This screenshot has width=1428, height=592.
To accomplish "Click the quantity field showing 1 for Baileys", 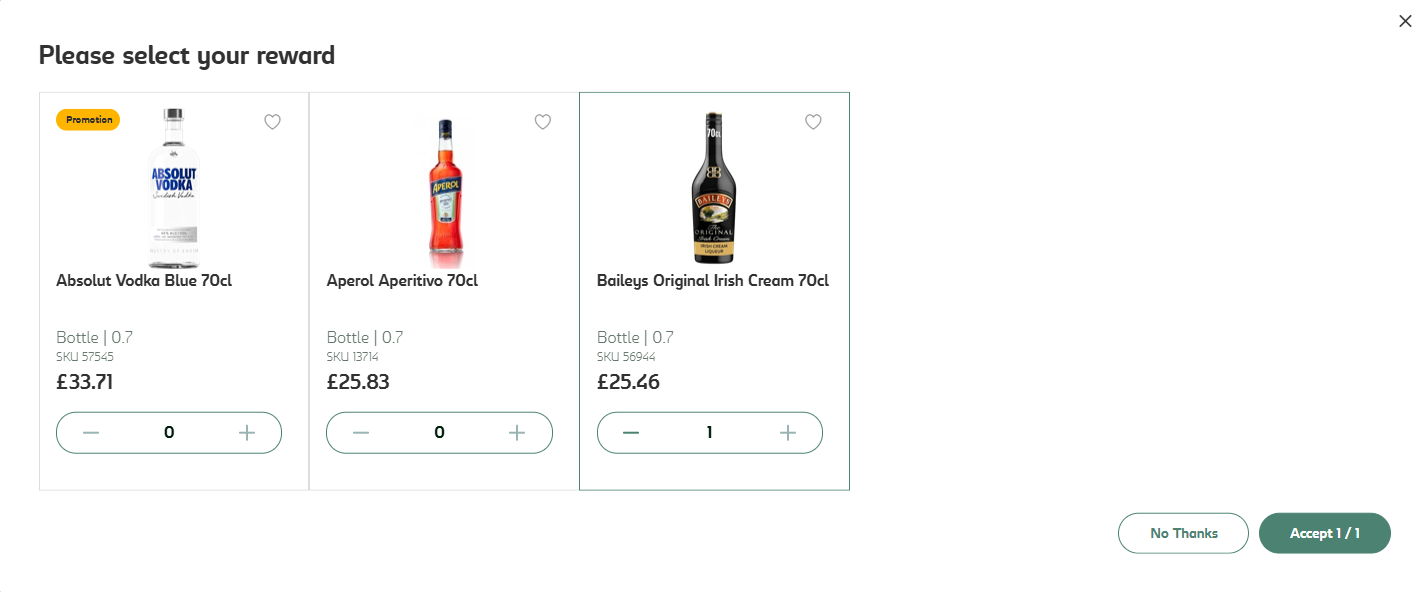I will [709, 432].
